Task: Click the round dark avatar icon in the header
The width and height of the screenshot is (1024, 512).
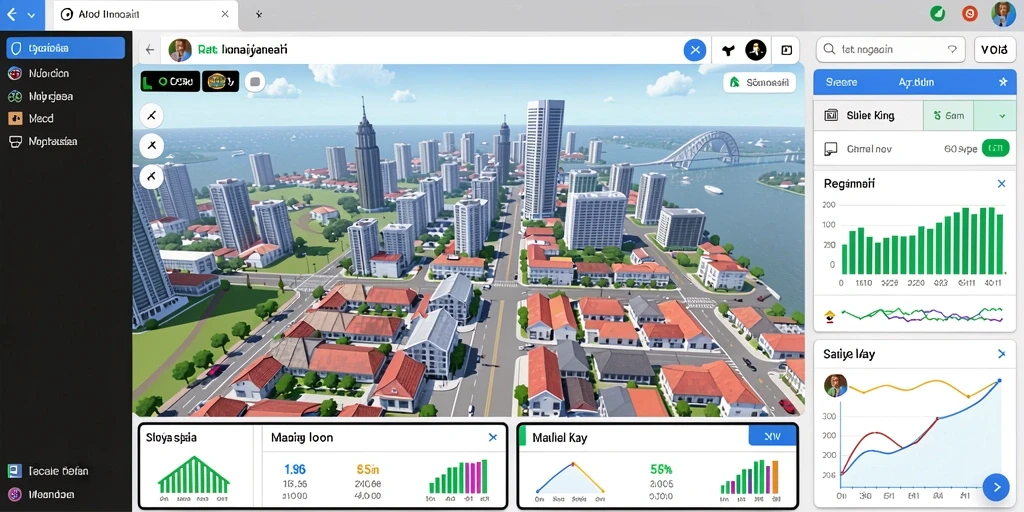Action: (x=756, y=50)
